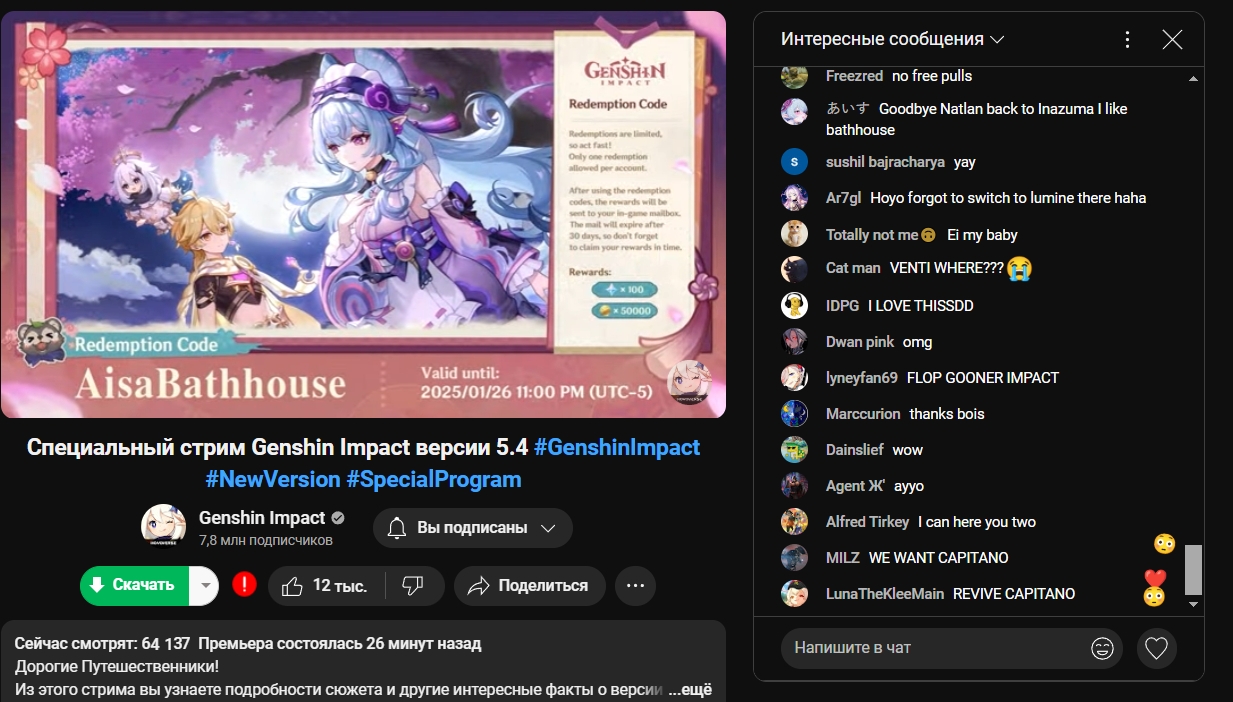The image size is (1233, 702).
Task: Toggle the subscription bell Вы подписаны
Action: (473, 528)
